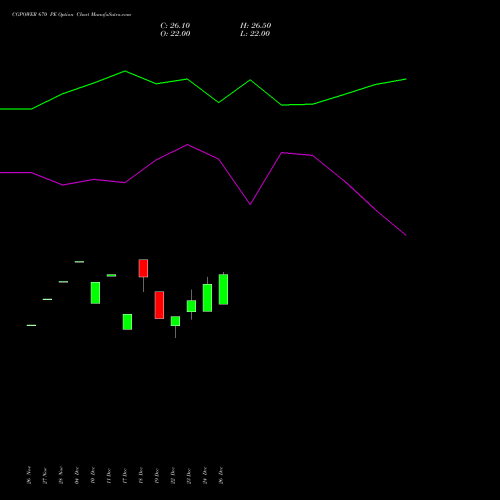Click the green candlestick for 23 Dec
Image resolution: width=500 pixels, height=500 pixels.
(x=191, y=306)
